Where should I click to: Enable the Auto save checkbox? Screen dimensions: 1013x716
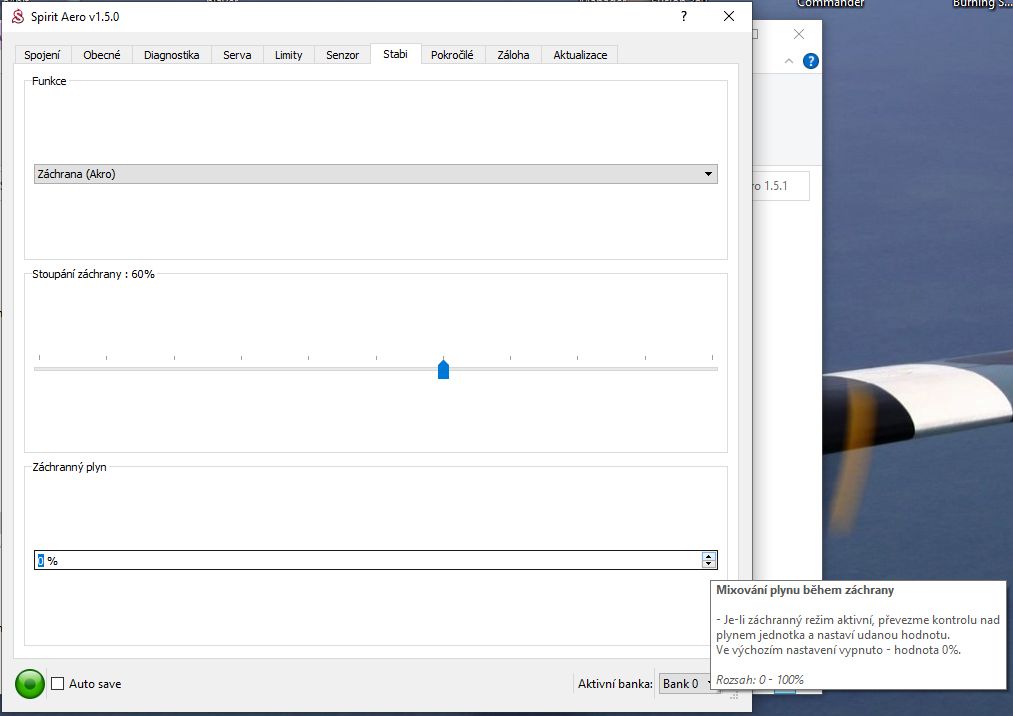pos(58,684)
